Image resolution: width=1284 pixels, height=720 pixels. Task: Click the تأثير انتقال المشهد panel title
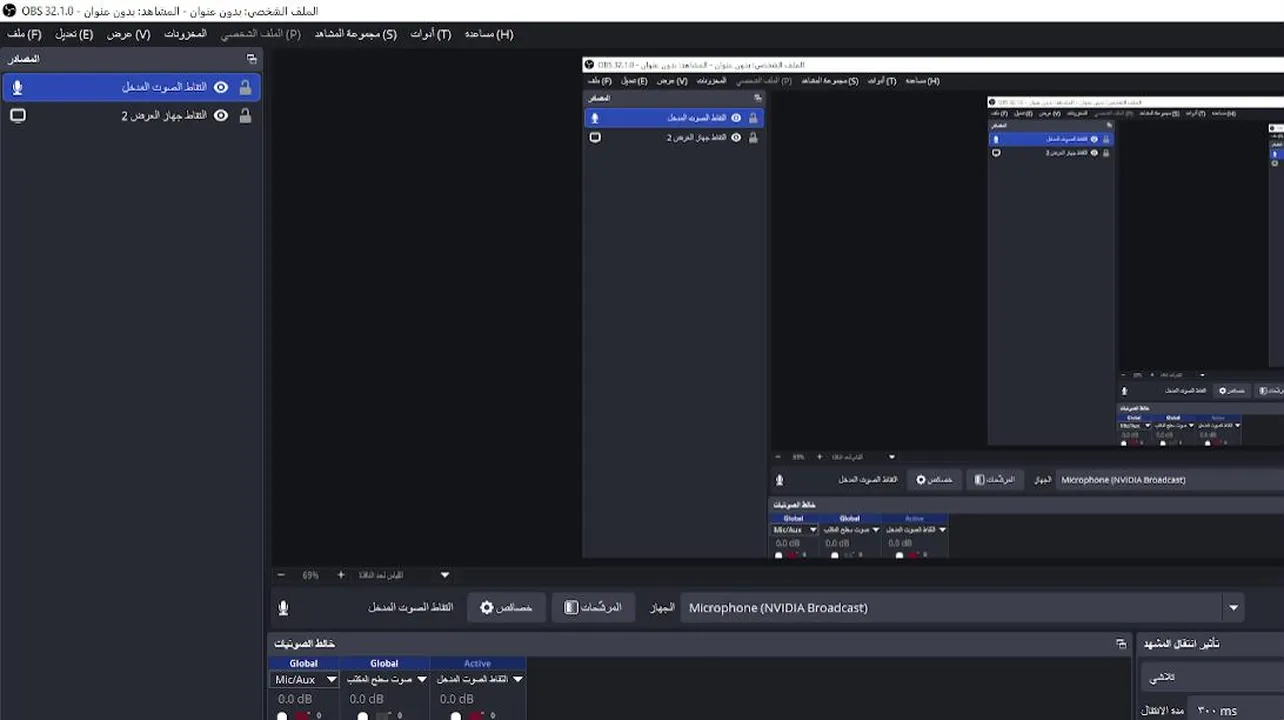point(1182,644)
